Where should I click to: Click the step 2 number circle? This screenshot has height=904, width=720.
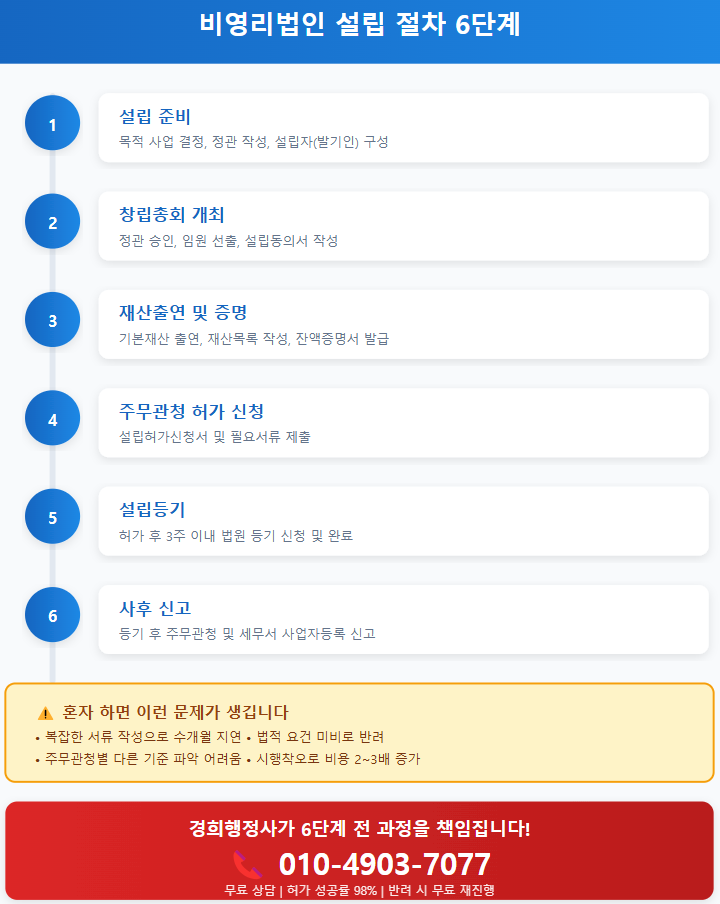52,223
